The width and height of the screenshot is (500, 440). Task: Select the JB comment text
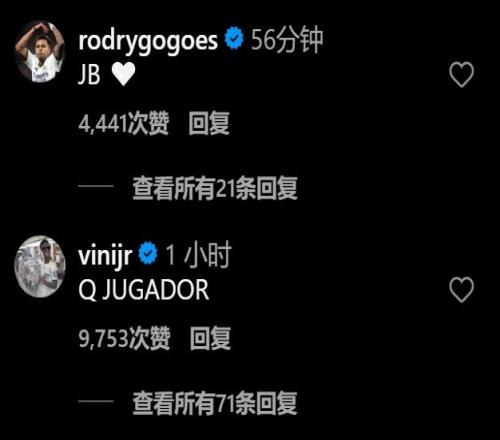point(89,75)
